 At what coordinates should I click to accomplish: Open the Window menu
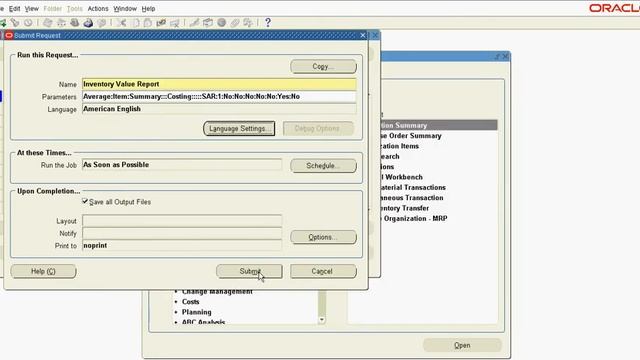tap(125, 9)
